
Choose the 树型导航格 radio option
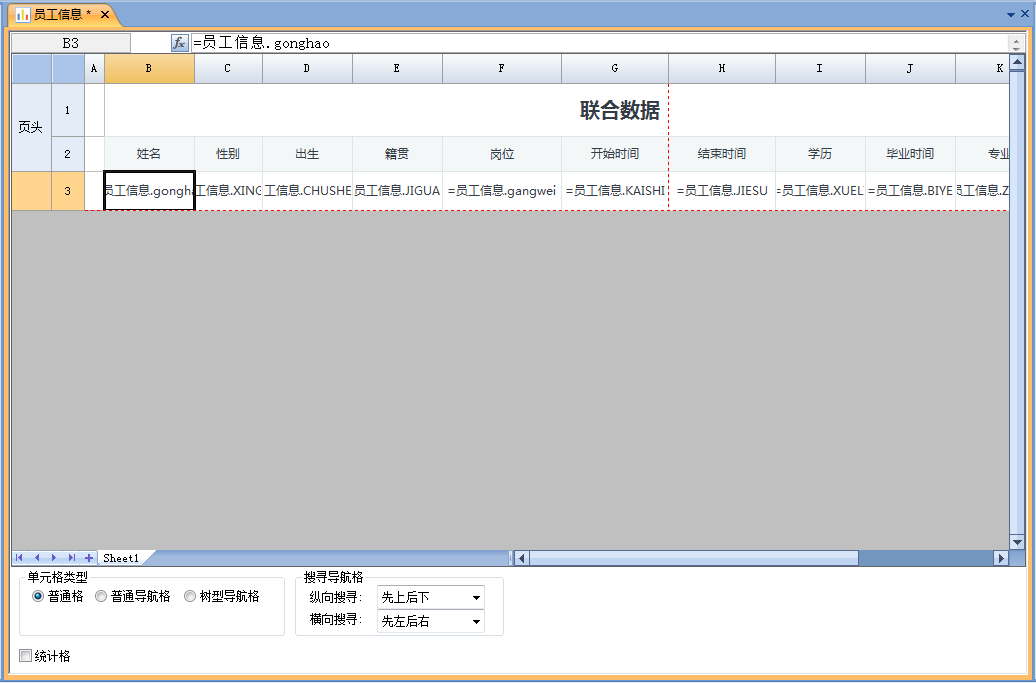pos(190,597)
